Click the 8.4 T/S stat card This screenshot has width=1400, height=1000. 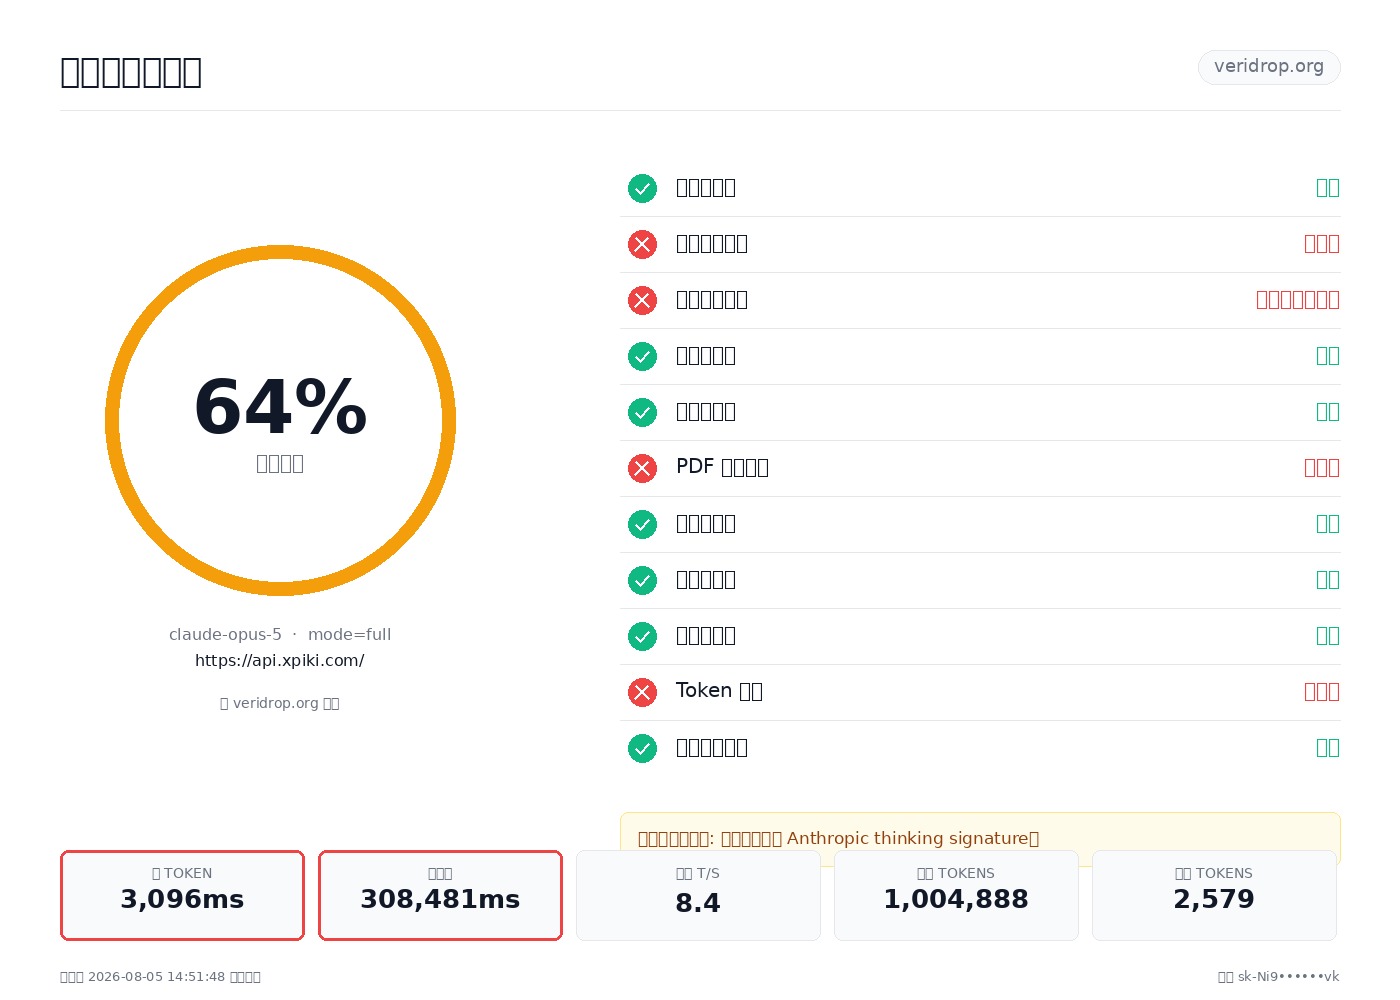coord(698,895)
